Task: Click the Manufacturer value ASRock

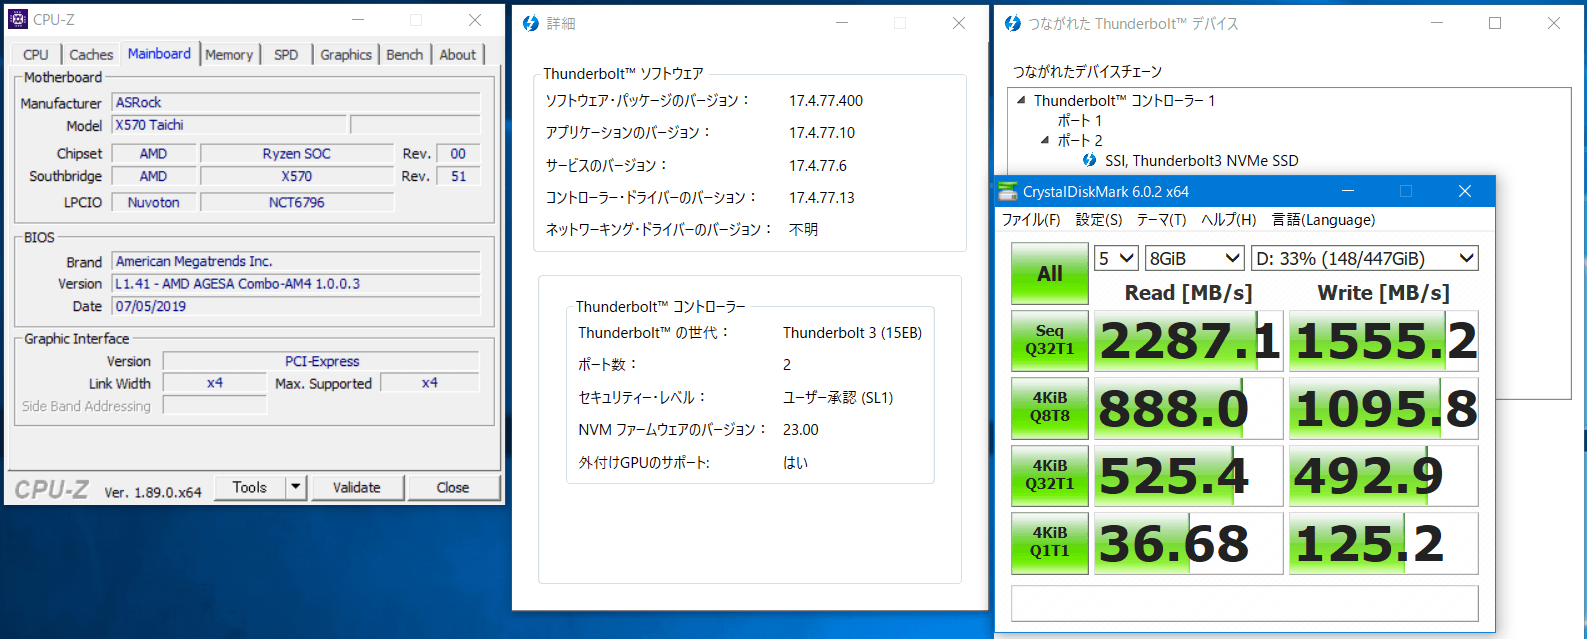Action: (296, 102)
